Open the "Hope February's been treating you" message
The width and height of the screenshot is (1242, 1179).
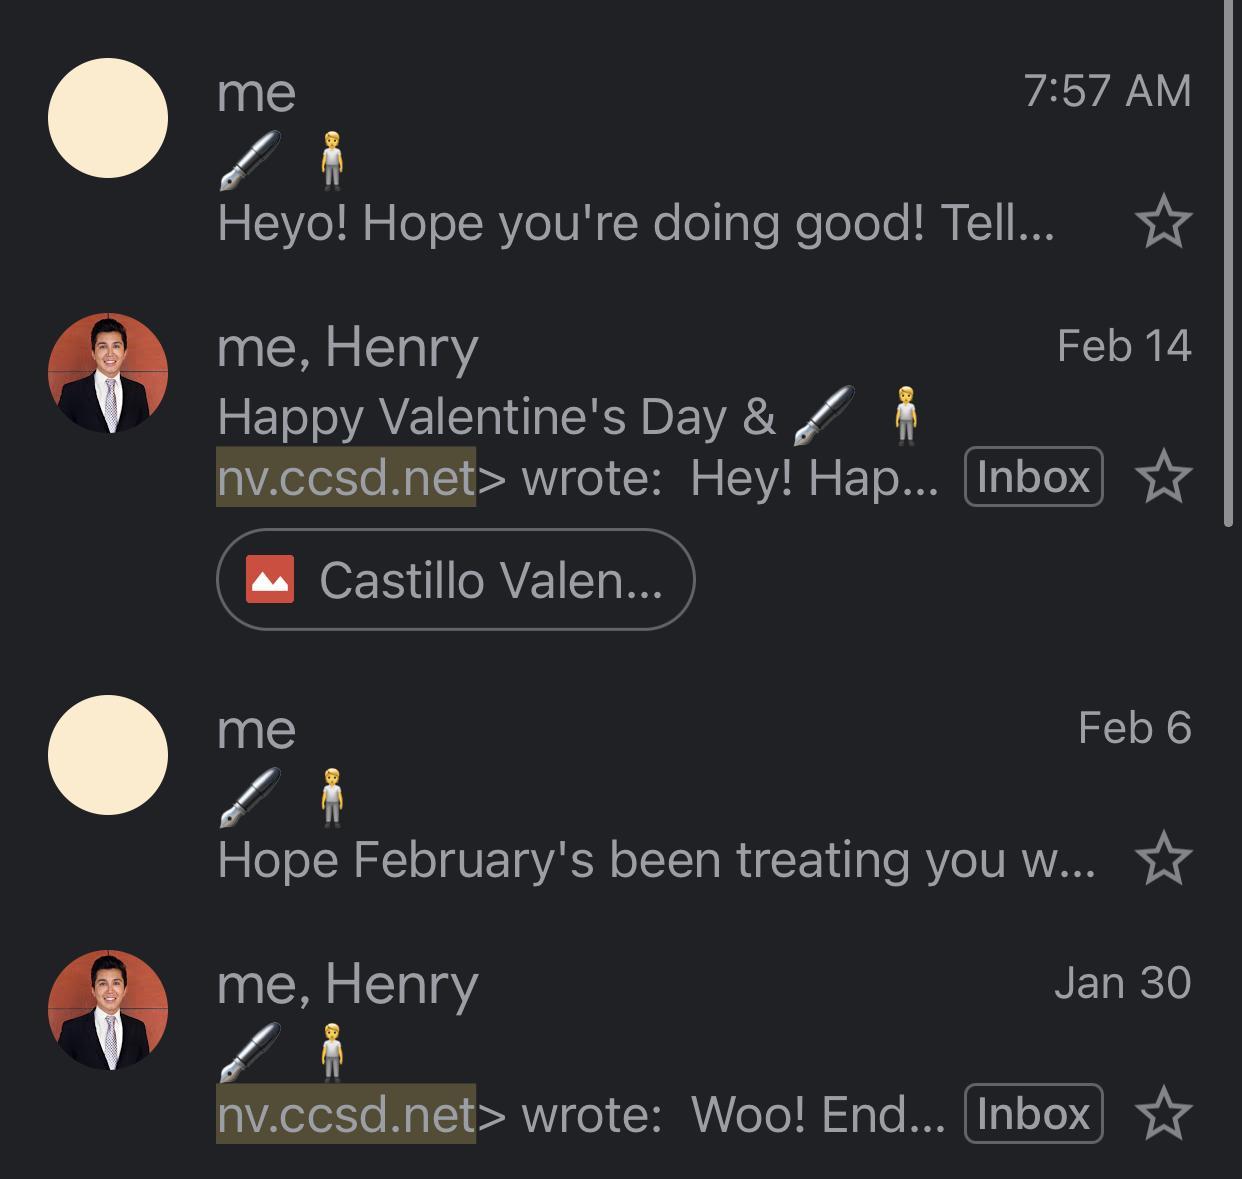(655, 859)
